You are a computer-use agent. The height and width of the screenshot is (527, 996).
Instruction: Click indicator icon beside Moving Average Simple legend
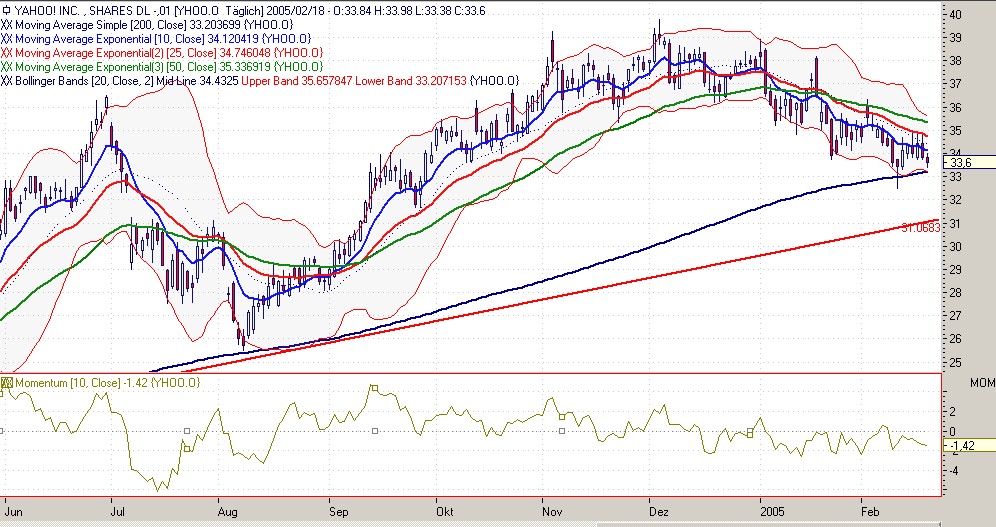point(7,25)
